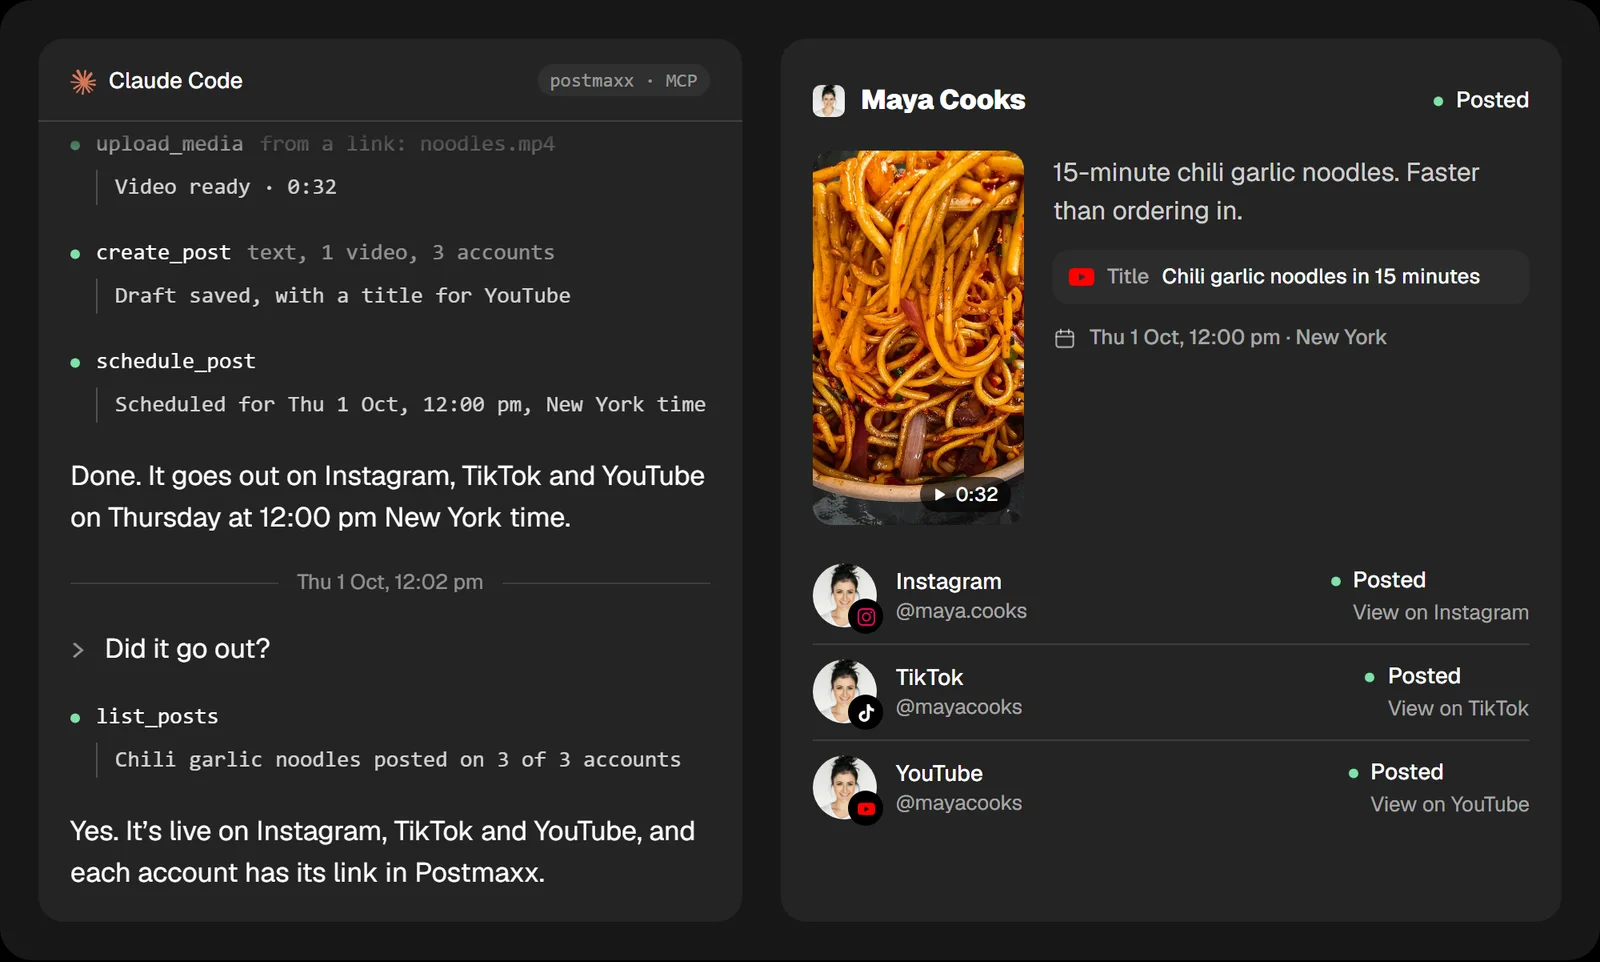Image resolution: width=1600 pixels, height=962 pixels.
Task: Open View on YouTube link
Action: coord(1449,805)
